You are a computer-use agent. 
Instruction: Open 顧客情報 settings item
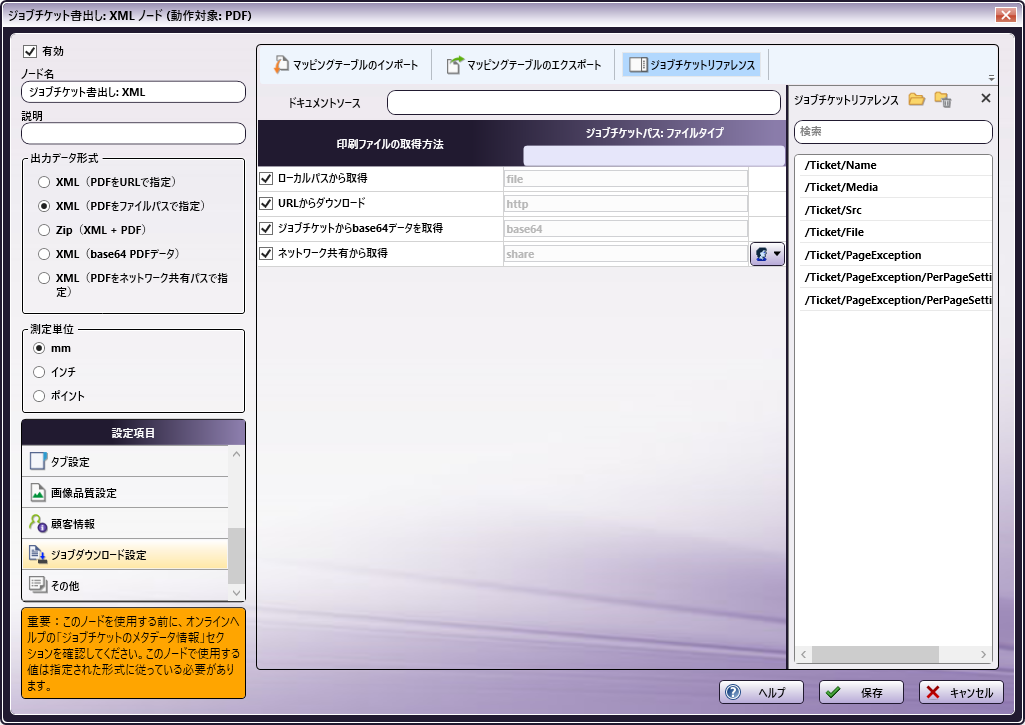125,523
